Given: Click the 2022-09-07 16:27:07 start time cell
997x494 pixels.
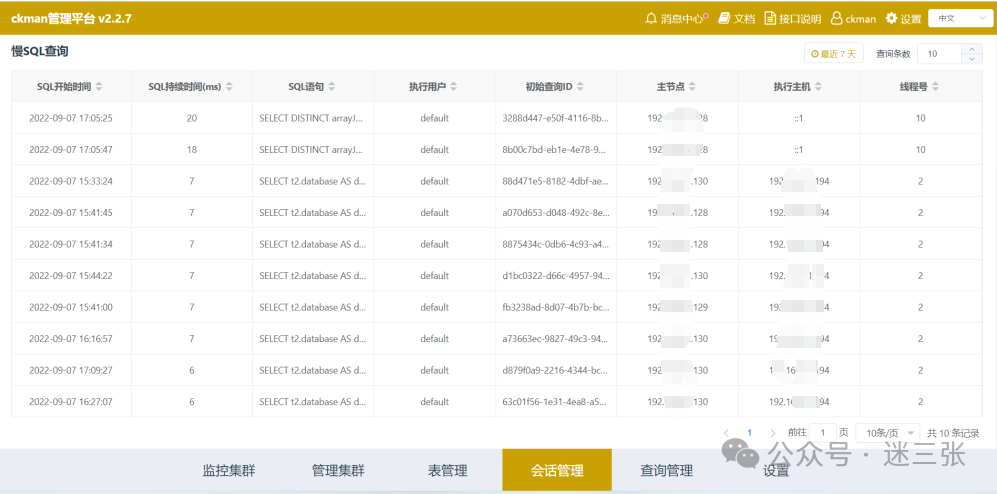Looking at the screenshot, I should [x=71, y=402].
